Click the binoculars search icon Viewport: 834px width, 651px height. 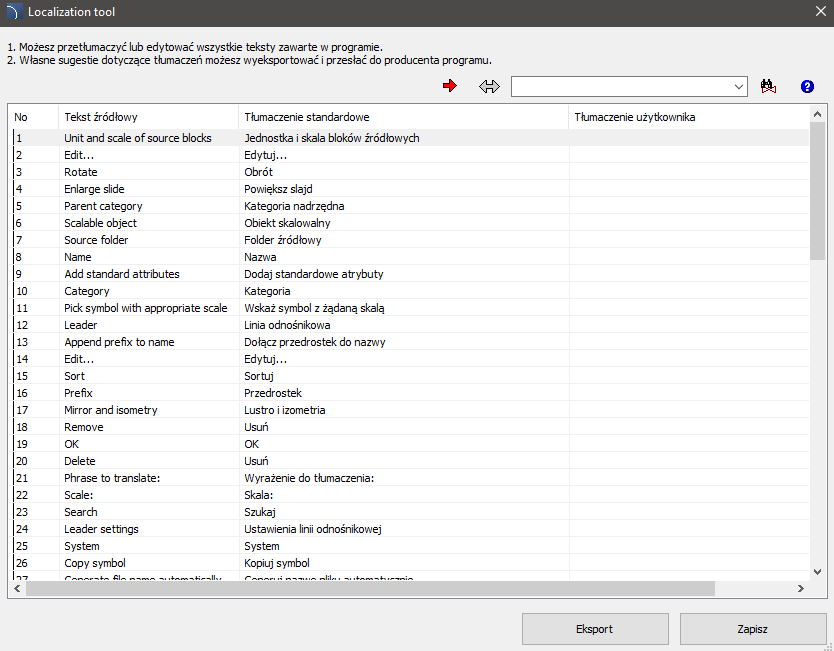(768, 87)
